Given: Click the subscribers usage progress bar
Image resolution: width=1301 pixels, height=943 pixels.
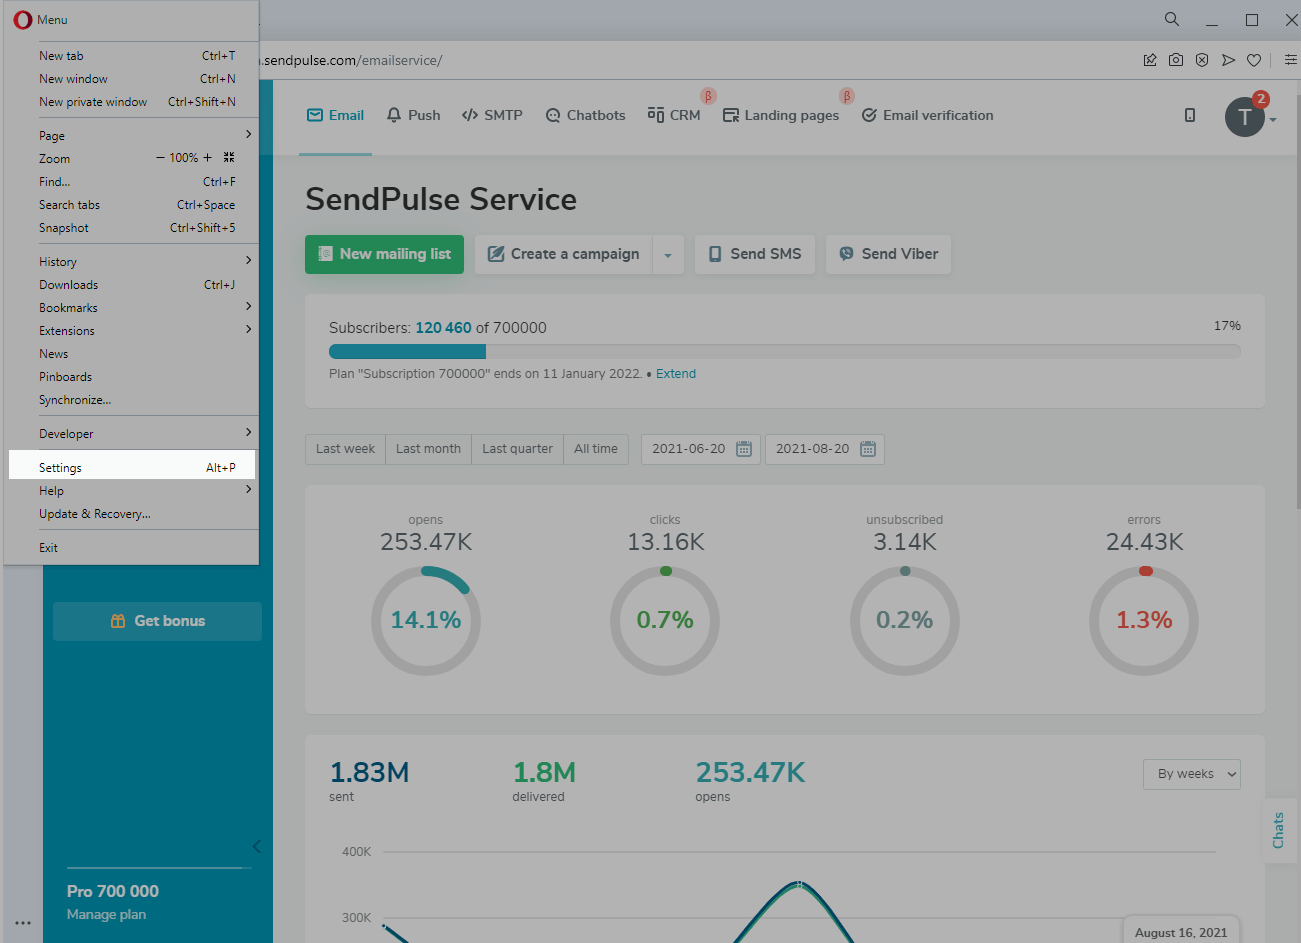Looking at the screenshot, I should coord(784,352).
